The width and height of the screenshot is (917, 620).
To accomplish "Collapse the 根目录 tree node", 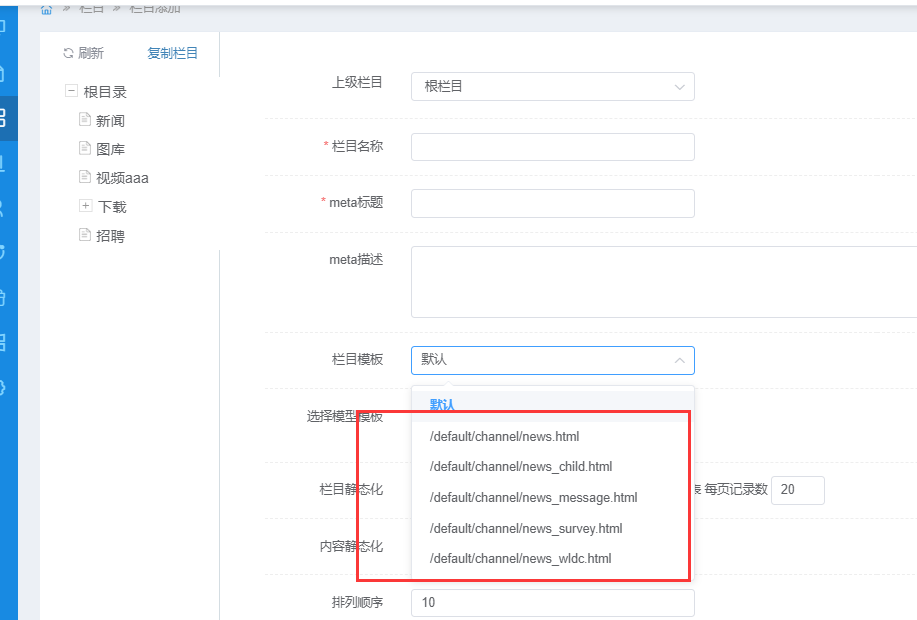I will (x=71, y=91).
